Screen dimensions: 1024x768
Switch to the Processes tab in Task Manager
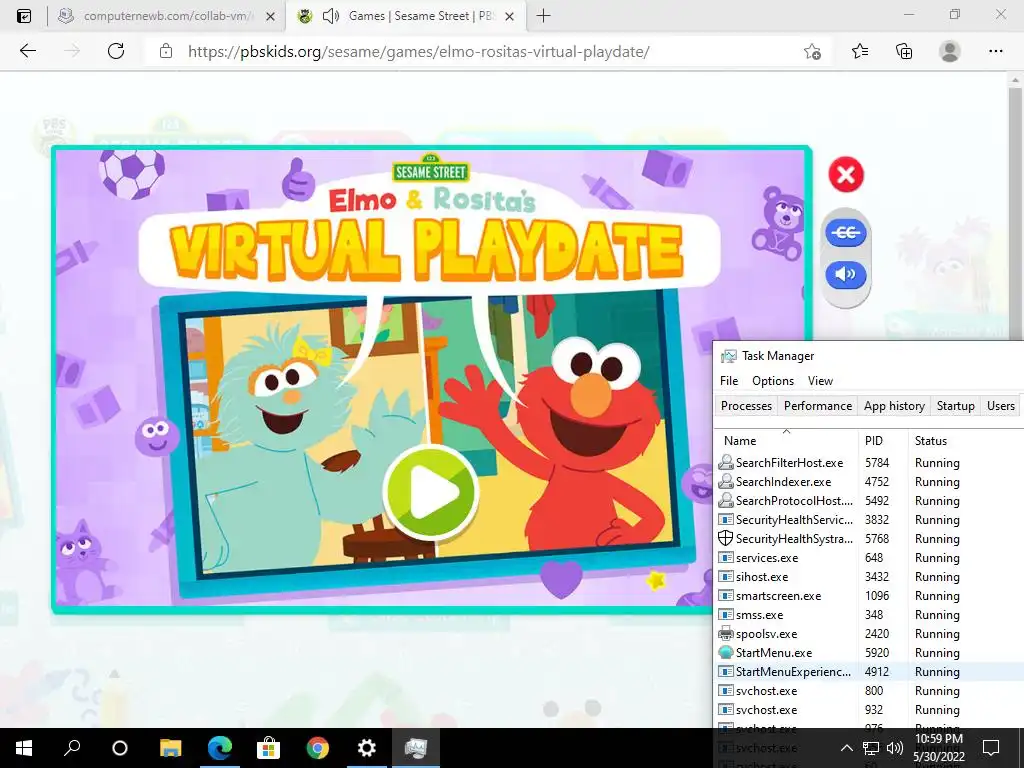click(746, 406)
